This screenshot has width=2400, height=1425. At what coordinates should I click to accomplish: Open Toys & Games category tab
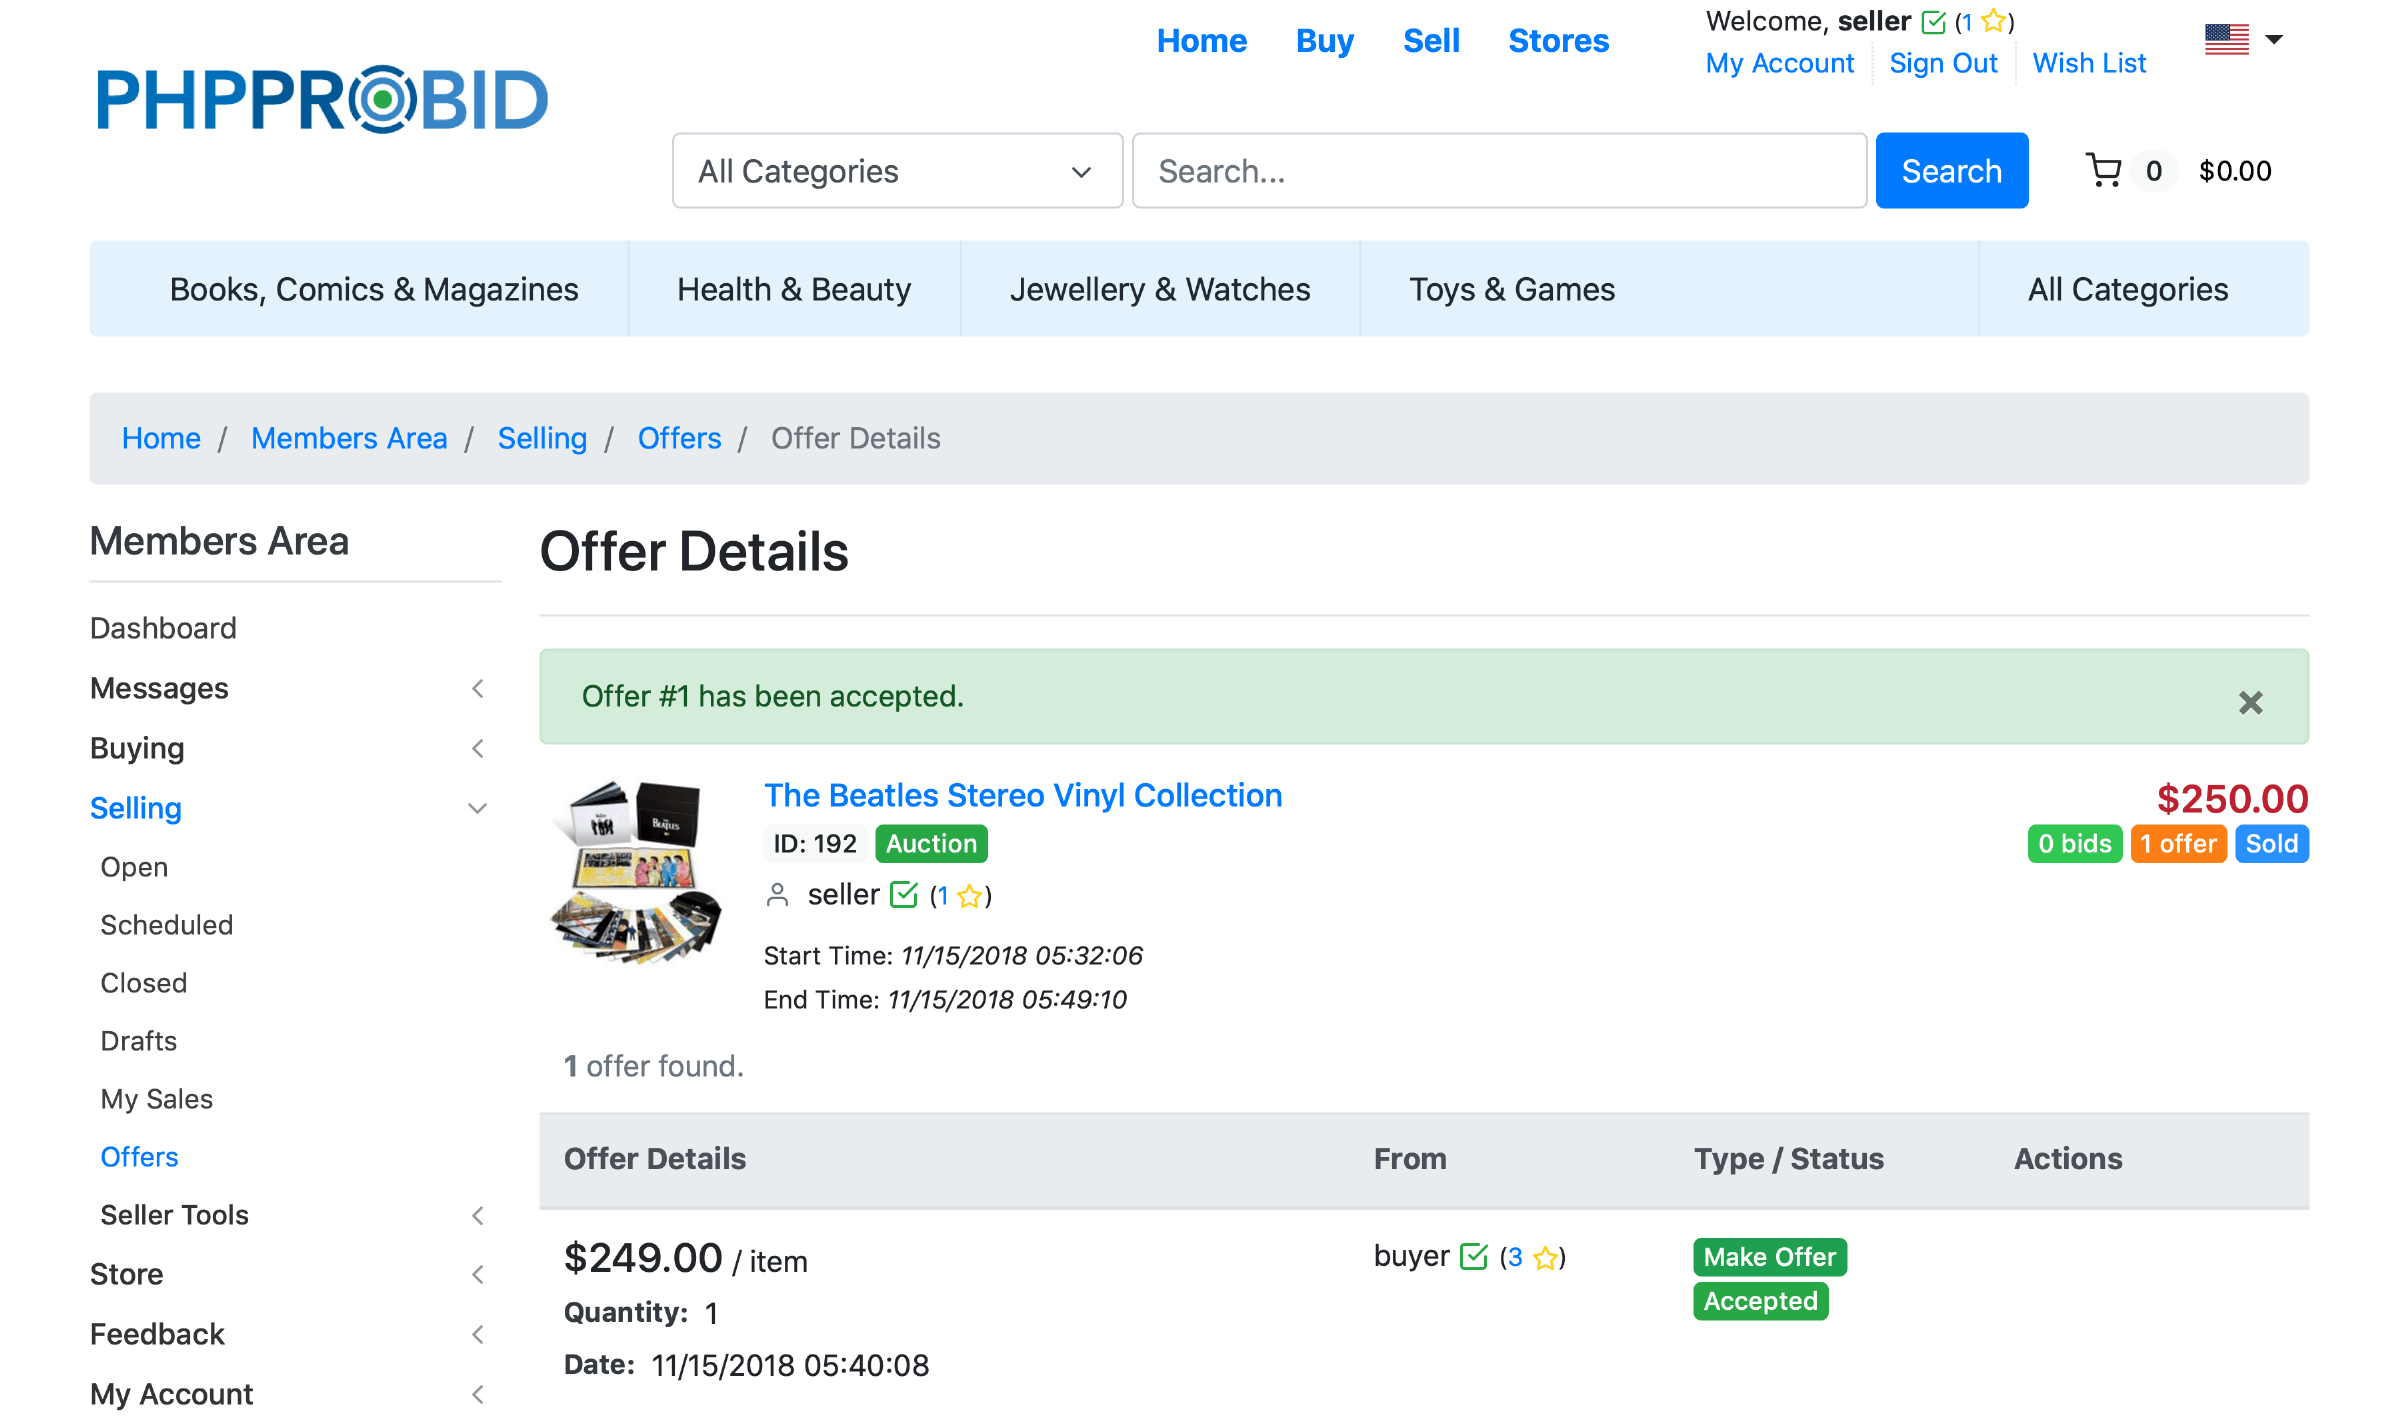1511,289
